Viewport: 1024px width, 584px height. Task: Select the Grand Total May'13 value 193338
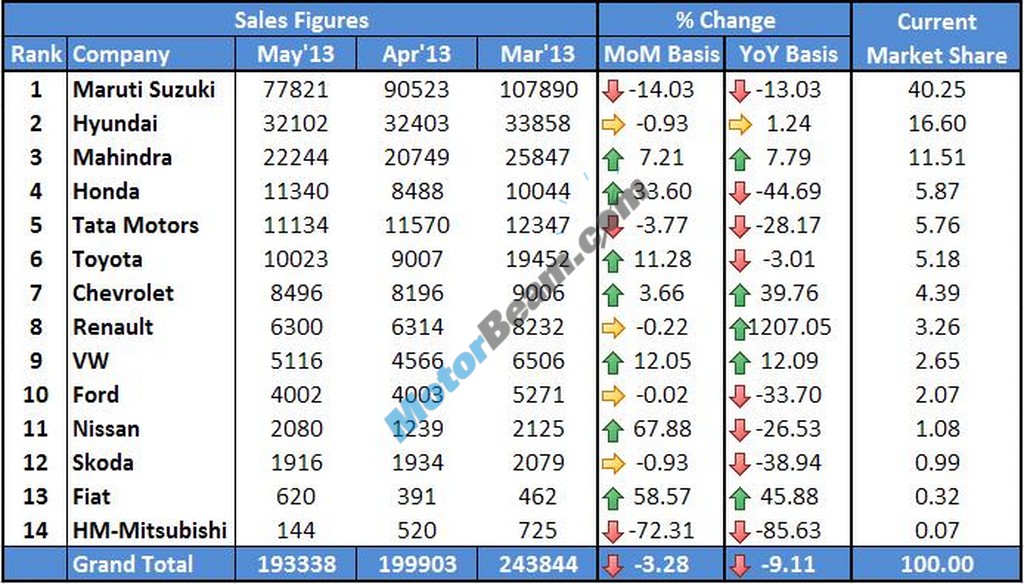296,564
